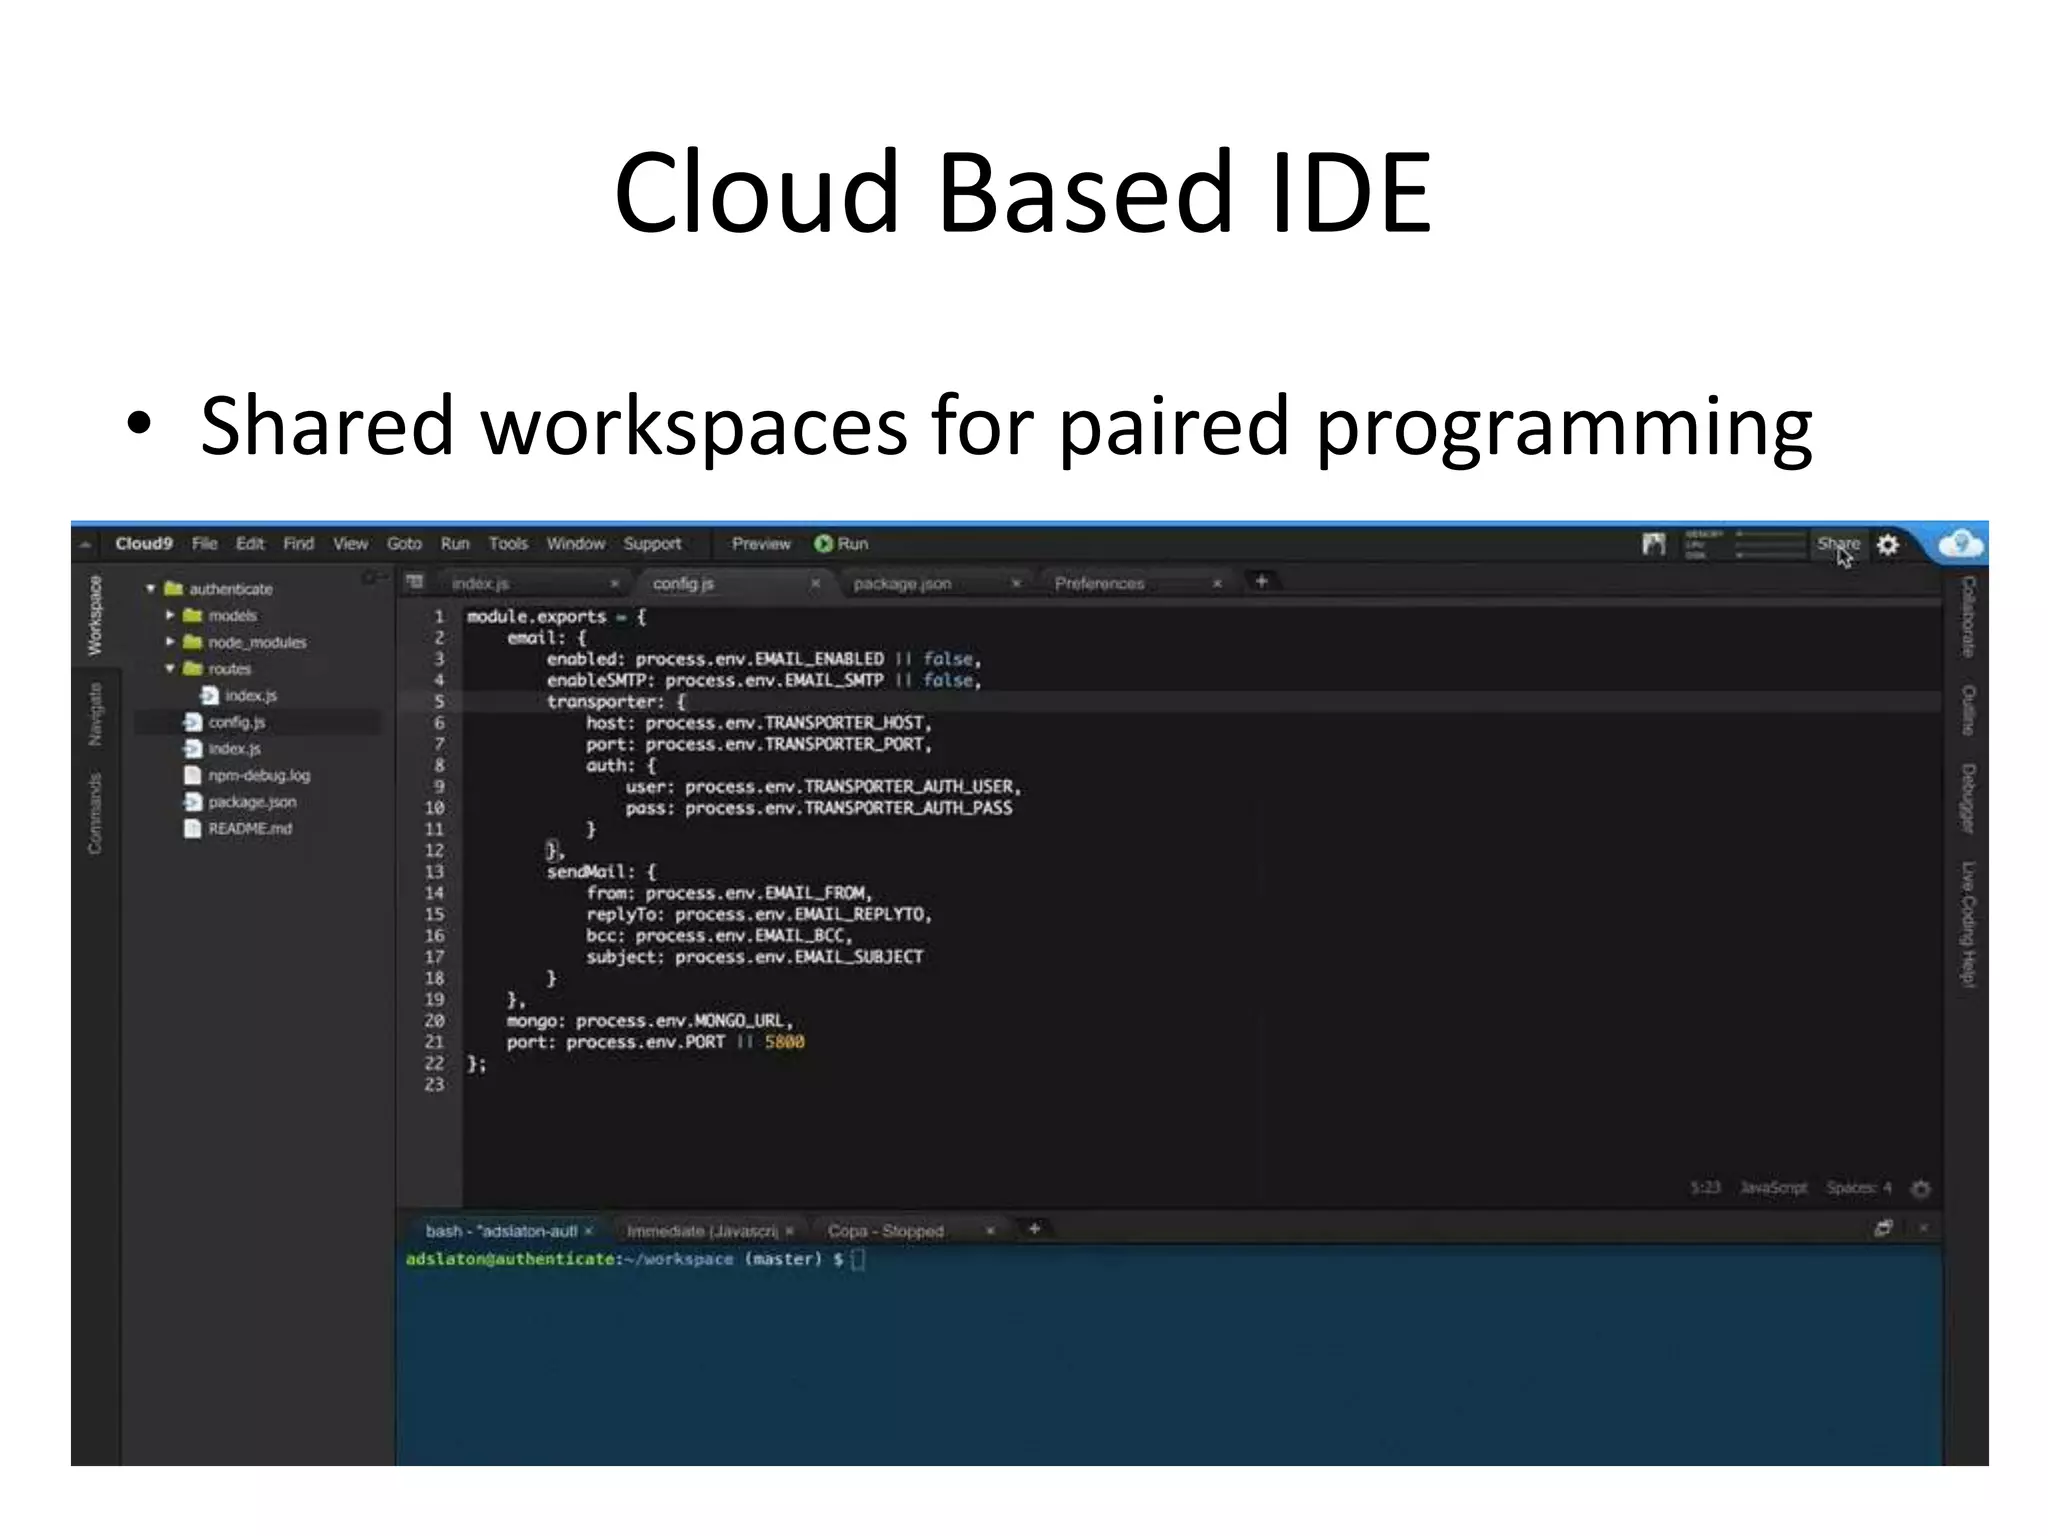The image size is (2048, 1536).
Task: Click the npm-debug.log file icon
Action: 193,775
